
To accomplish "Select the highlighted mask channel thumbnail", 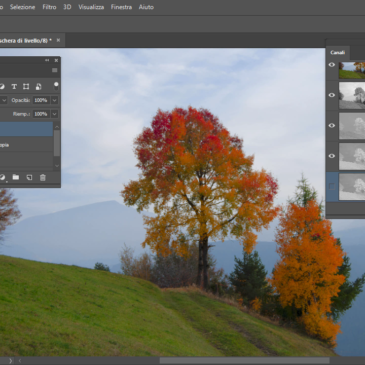I will tap(352, 187).
